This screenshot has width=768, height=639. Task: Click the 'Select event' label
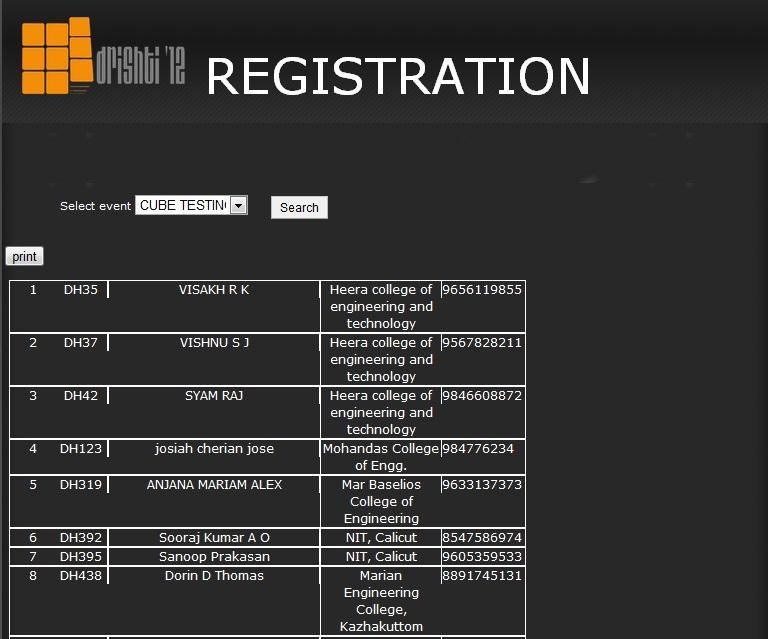point(95,206)
